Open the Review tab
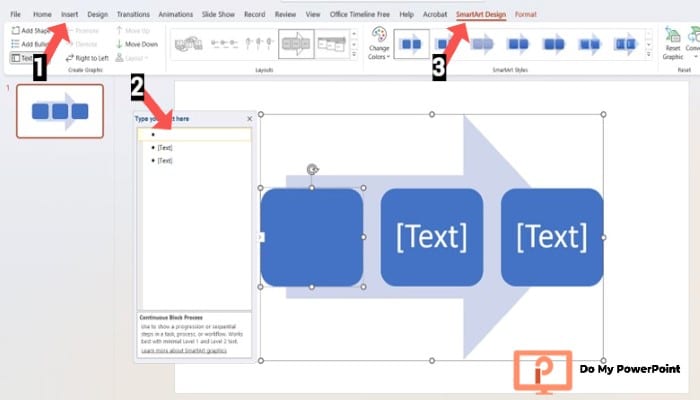700x400 pixels. click(285, 14)
